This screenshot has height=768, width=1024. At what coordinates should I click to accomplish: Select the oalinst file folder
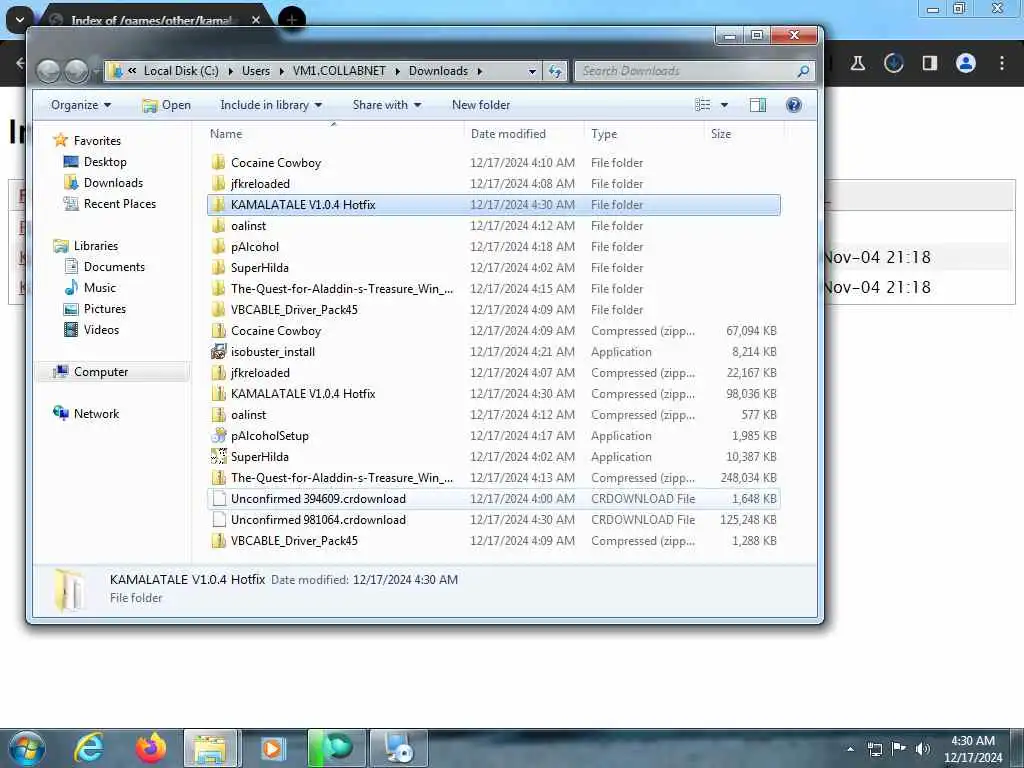[494, 226]
